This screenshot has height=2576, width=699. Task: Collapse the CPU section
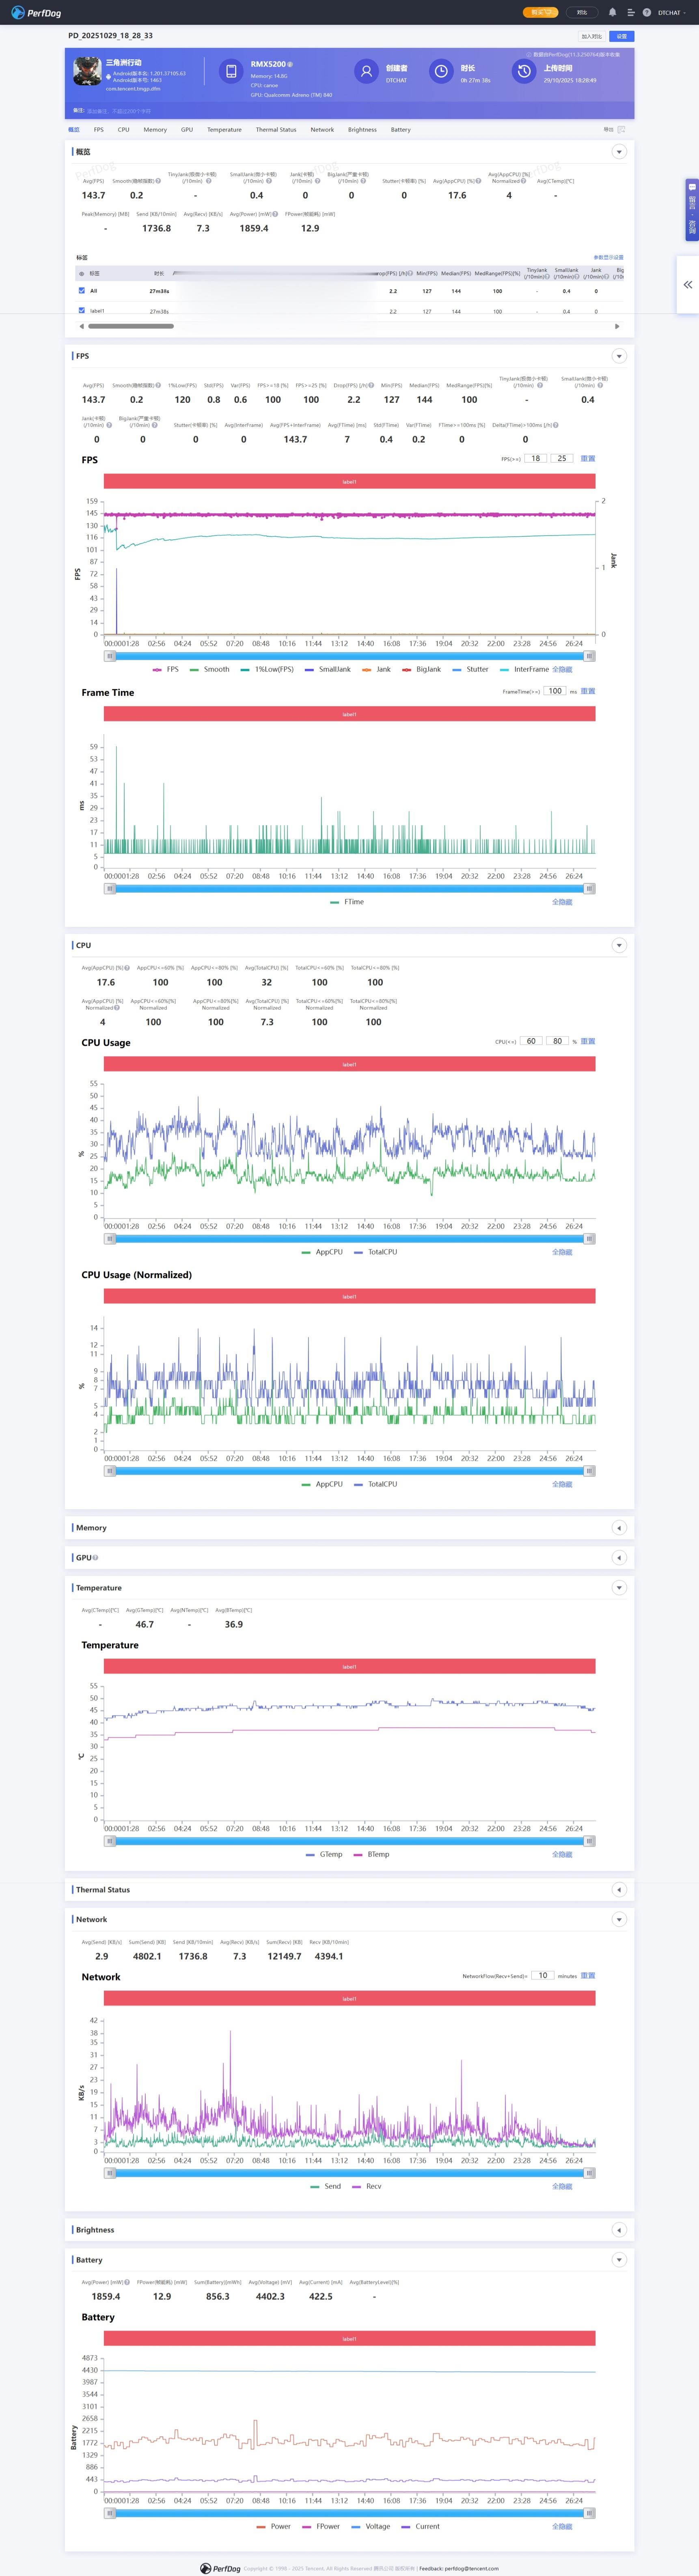point(619,945)
